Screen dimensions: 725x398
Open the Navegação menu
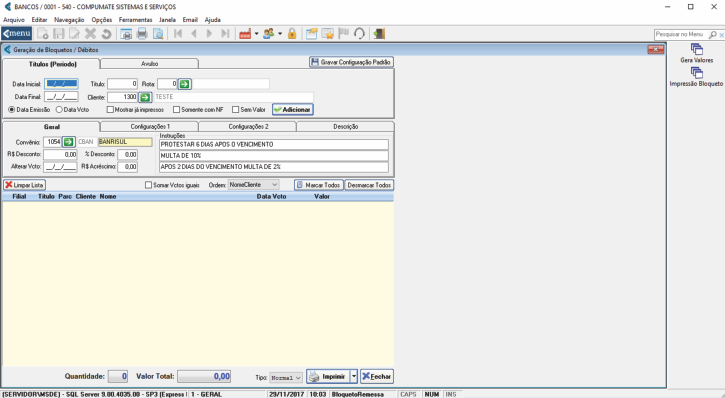click(x=69, y=20)
